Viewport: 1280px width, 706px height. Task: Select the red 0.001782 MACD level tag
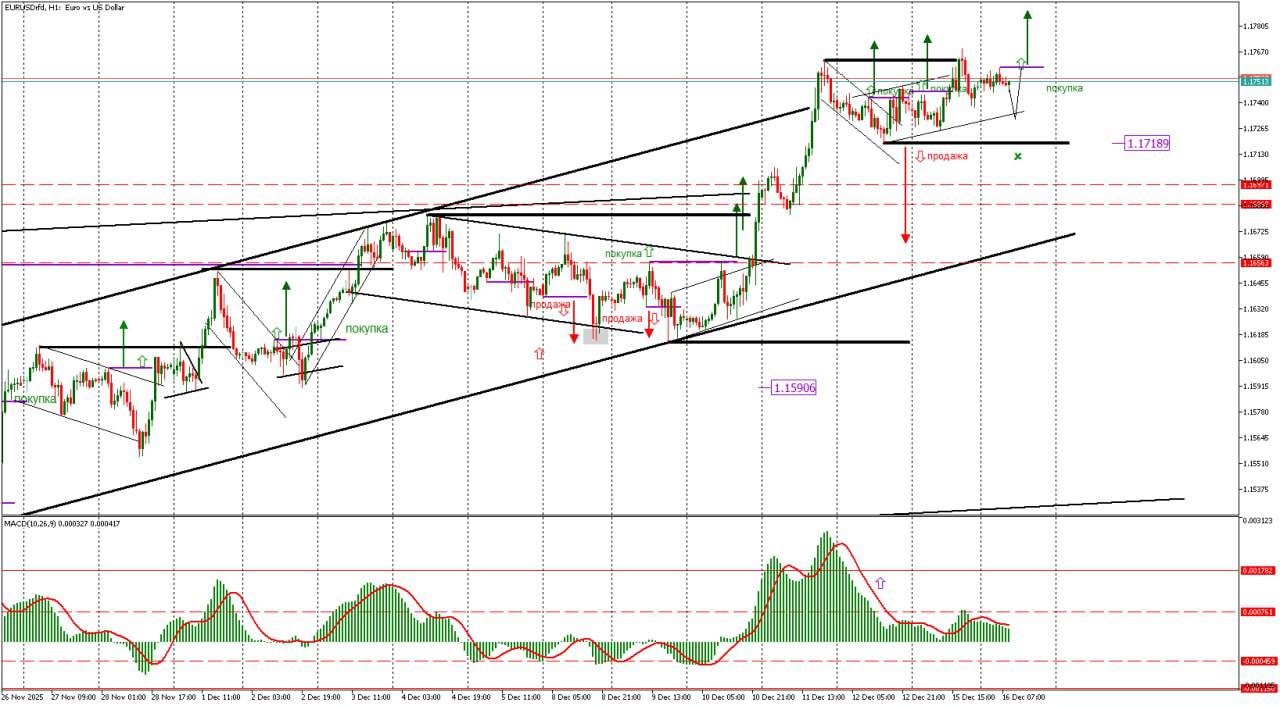click(1256, 571)
